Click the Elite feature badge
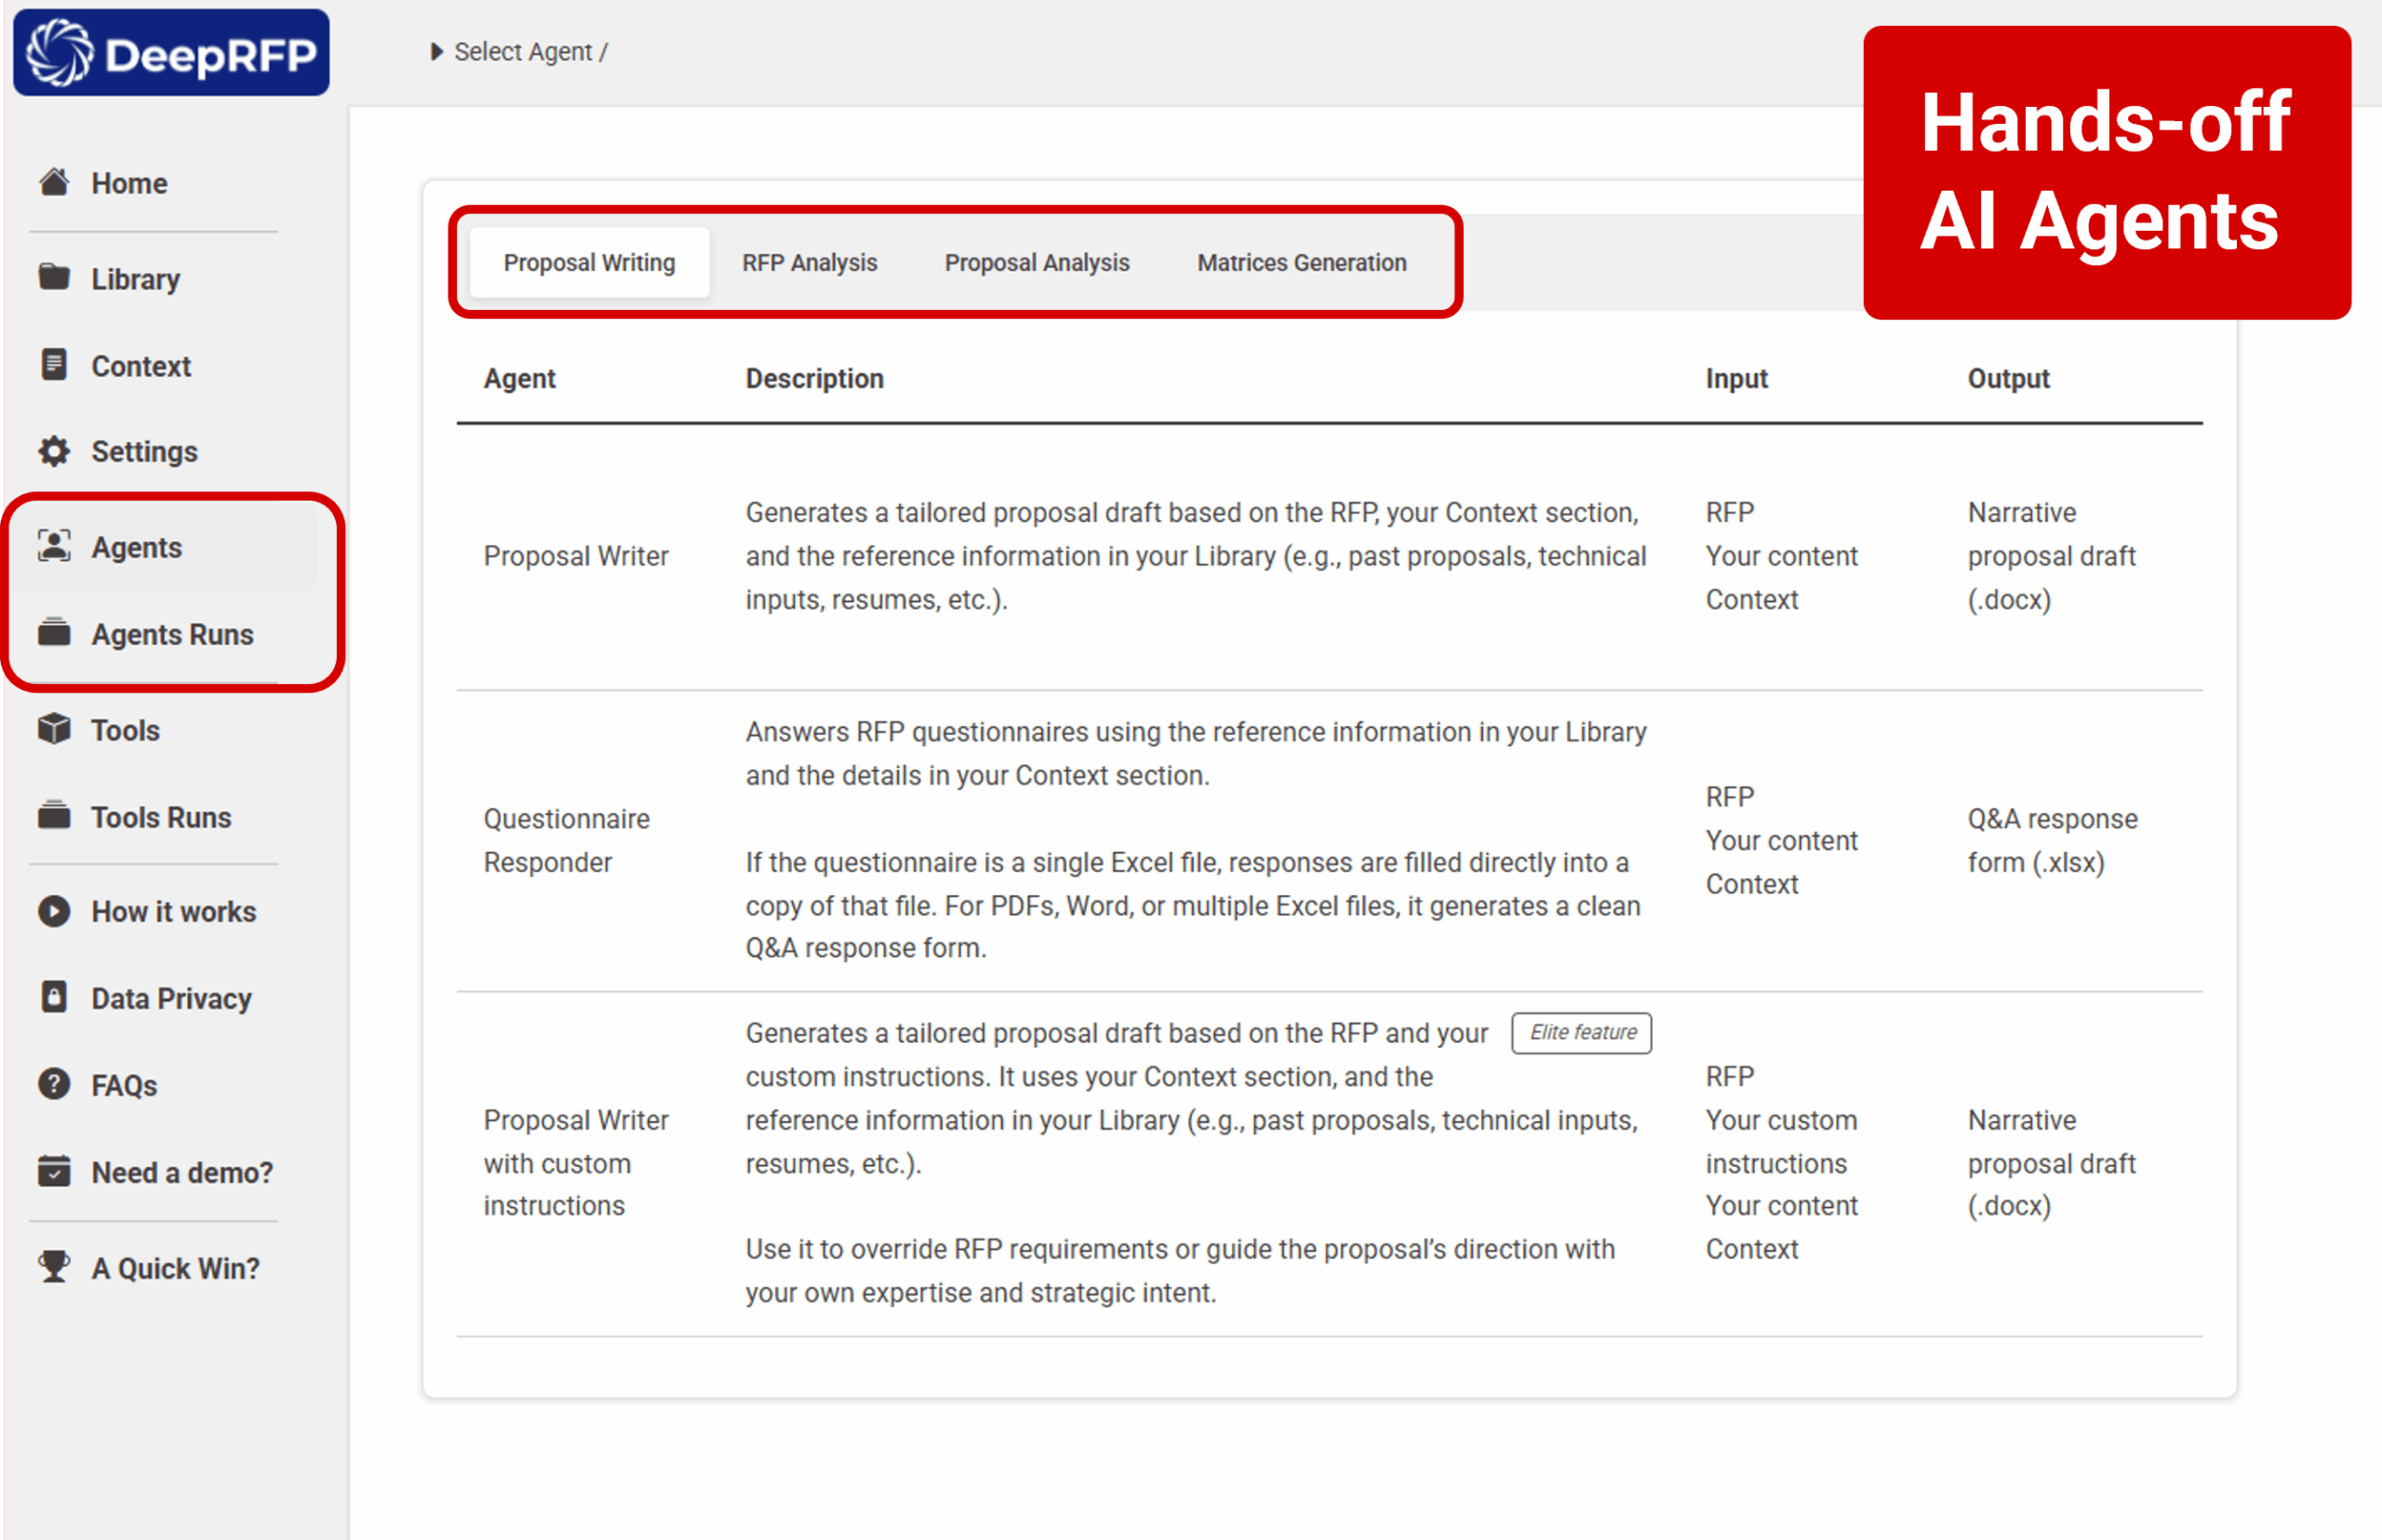 [x=1581, y=1033]
